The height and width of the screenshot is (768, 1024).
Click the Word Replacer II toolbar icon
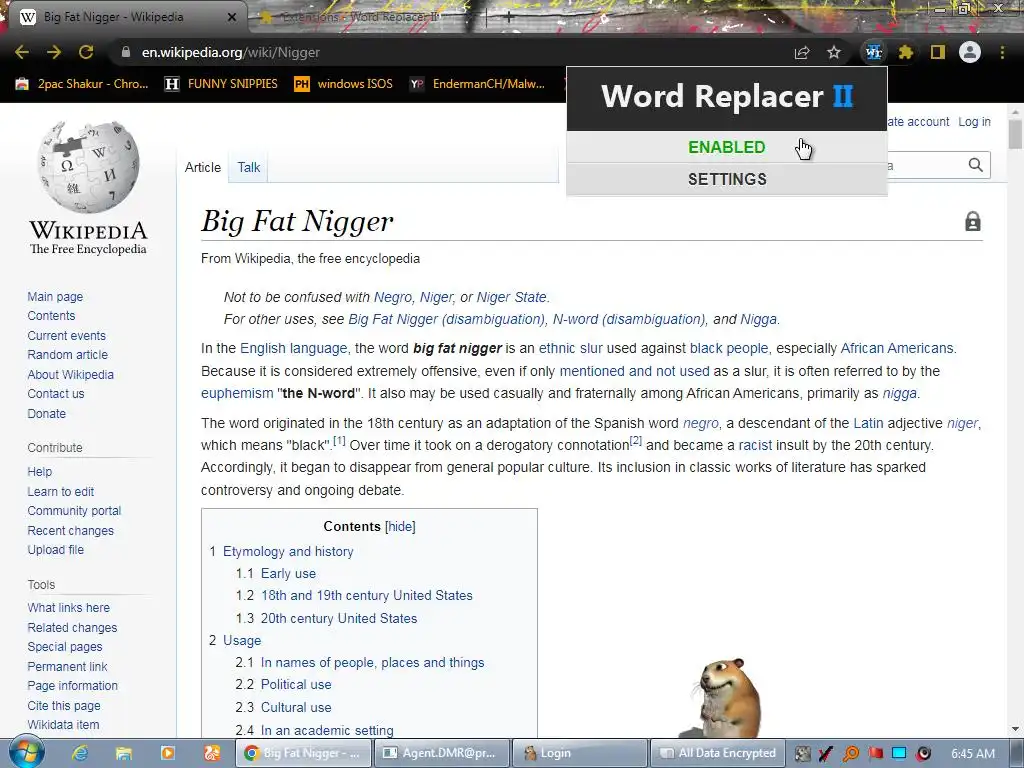pyautogui.click(x=873, y=52)
